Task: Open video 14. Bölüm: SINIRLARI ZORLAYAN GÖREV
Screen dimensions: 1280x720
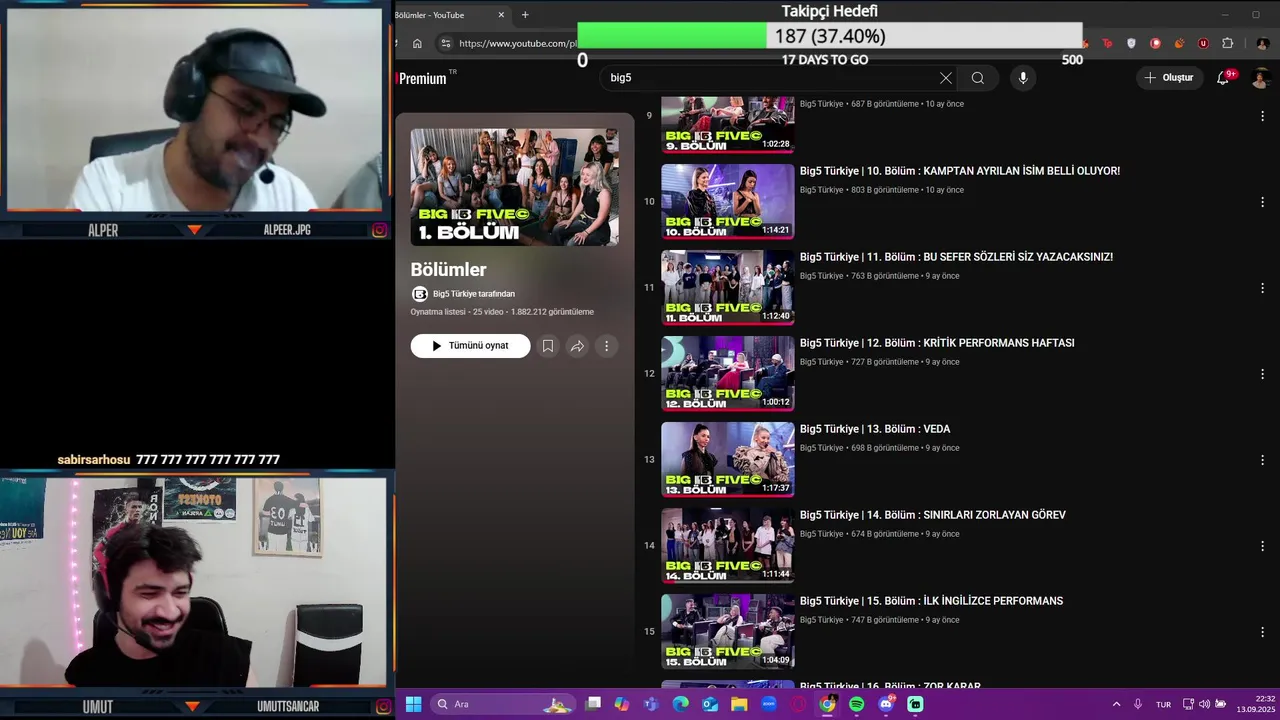Action: [x=933, y=515]
